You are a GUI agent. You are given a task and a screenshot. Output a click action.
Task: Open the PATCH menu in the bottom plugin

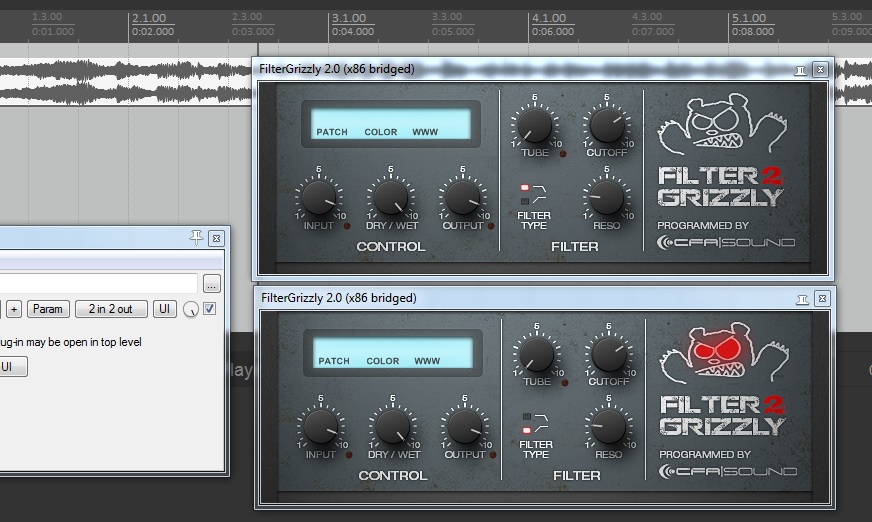334,361
